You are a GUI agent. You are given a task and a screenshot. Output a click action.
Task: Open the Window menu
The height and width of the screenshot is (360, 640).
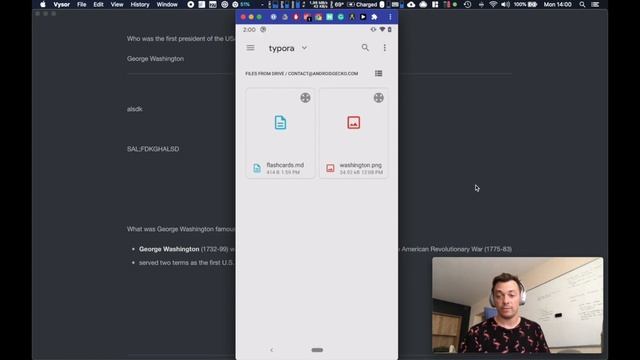167,4
